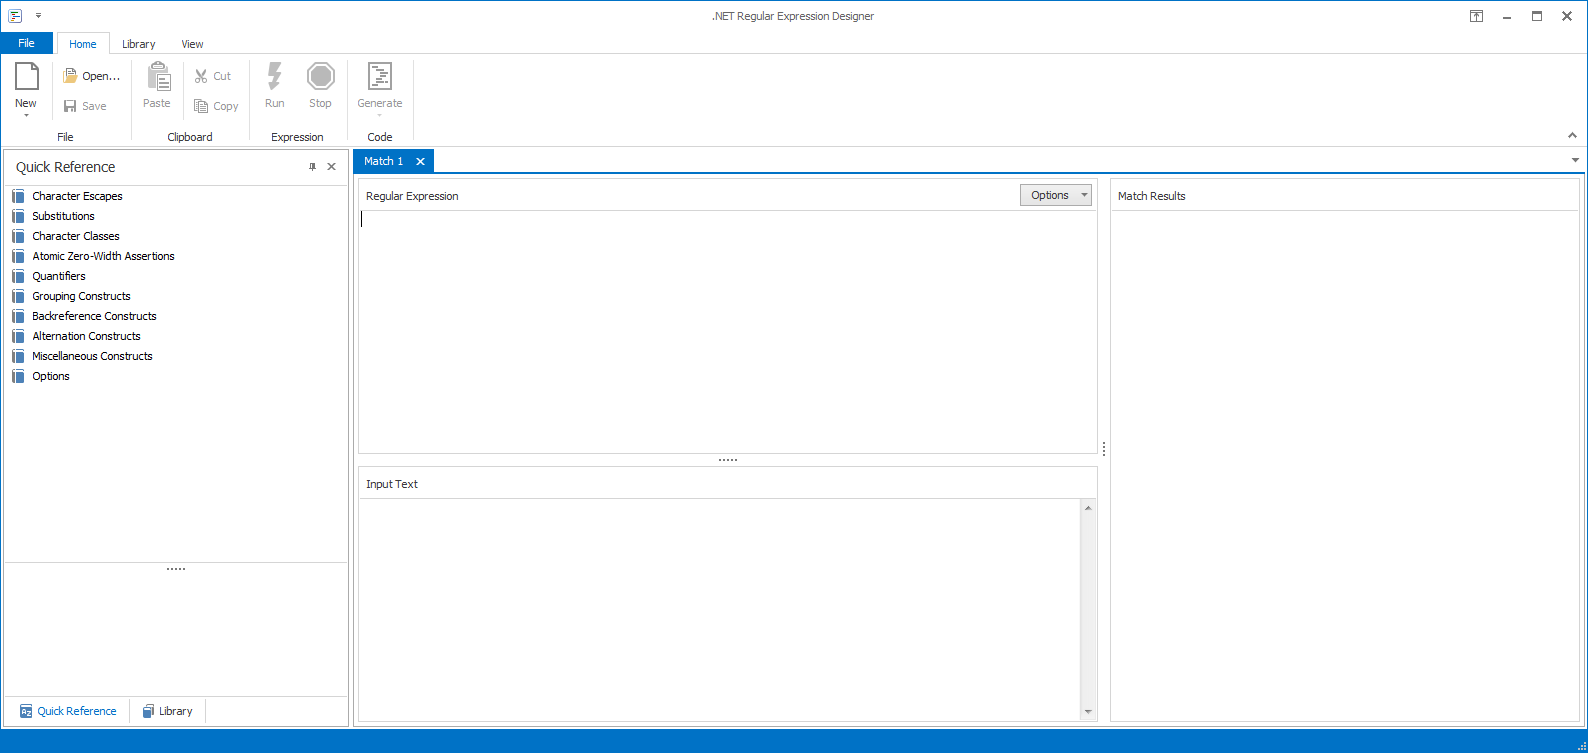Click Input Text scrollbar down arrow
The height and width of the screenshot is (753, 1588).
pyautogui.click(x=1088, y=712)
